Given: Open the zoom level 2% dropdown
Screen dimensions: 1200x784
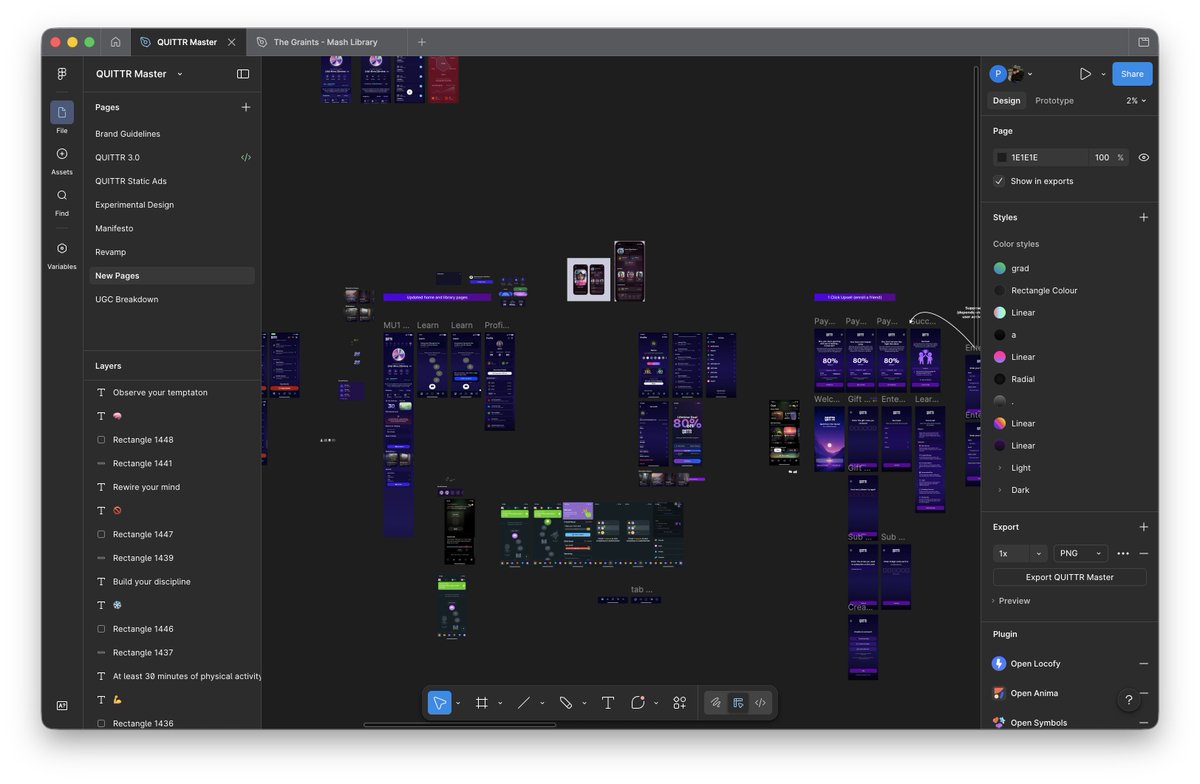Looking at the screenshot, I should pos(1136,100).
